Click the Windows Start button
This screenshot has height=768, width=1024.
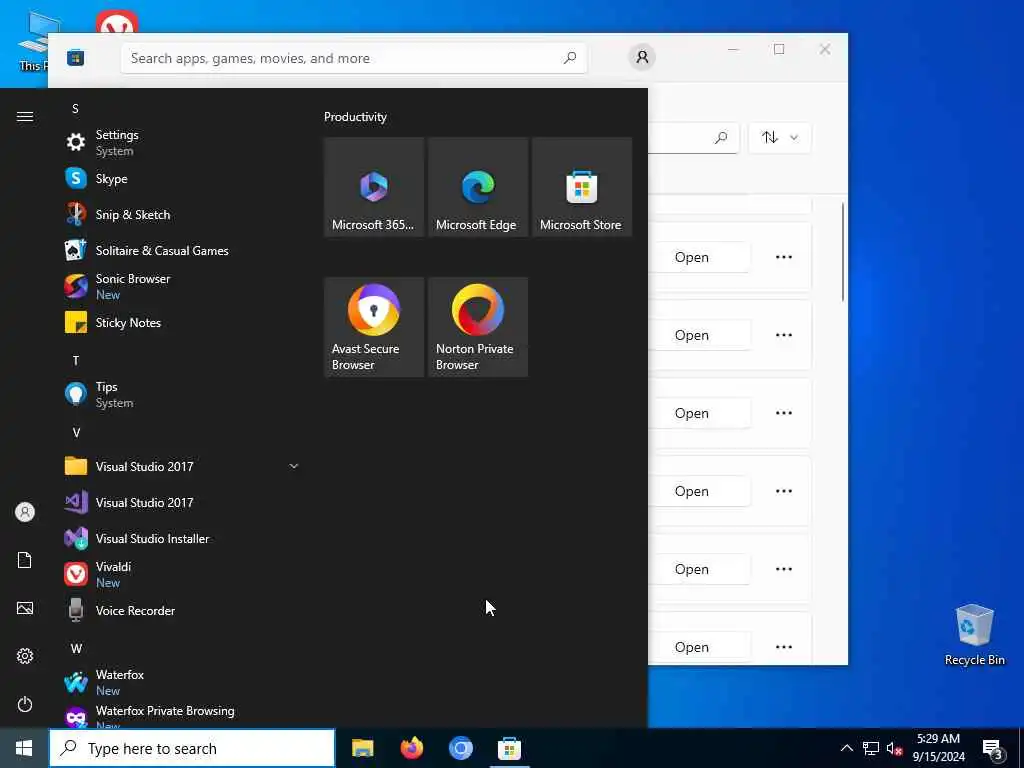24,748
